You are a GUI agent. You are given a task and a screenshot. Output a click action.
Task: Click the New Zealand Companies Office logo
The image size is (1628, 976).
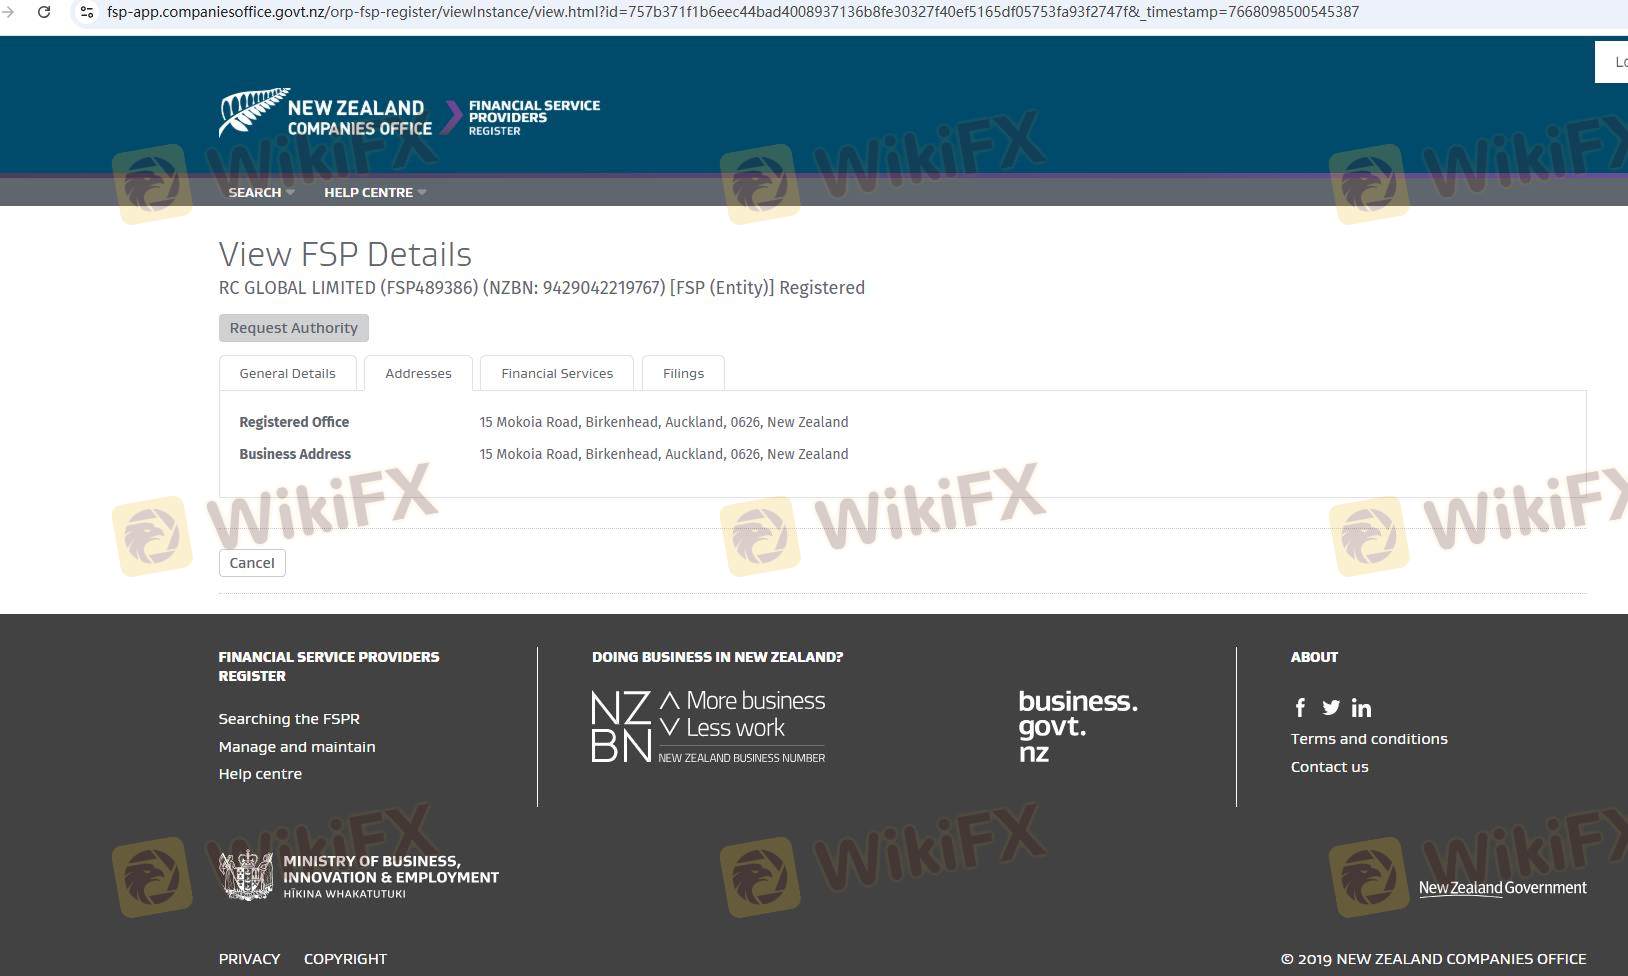pyautogui.click(x=326, y=114)
